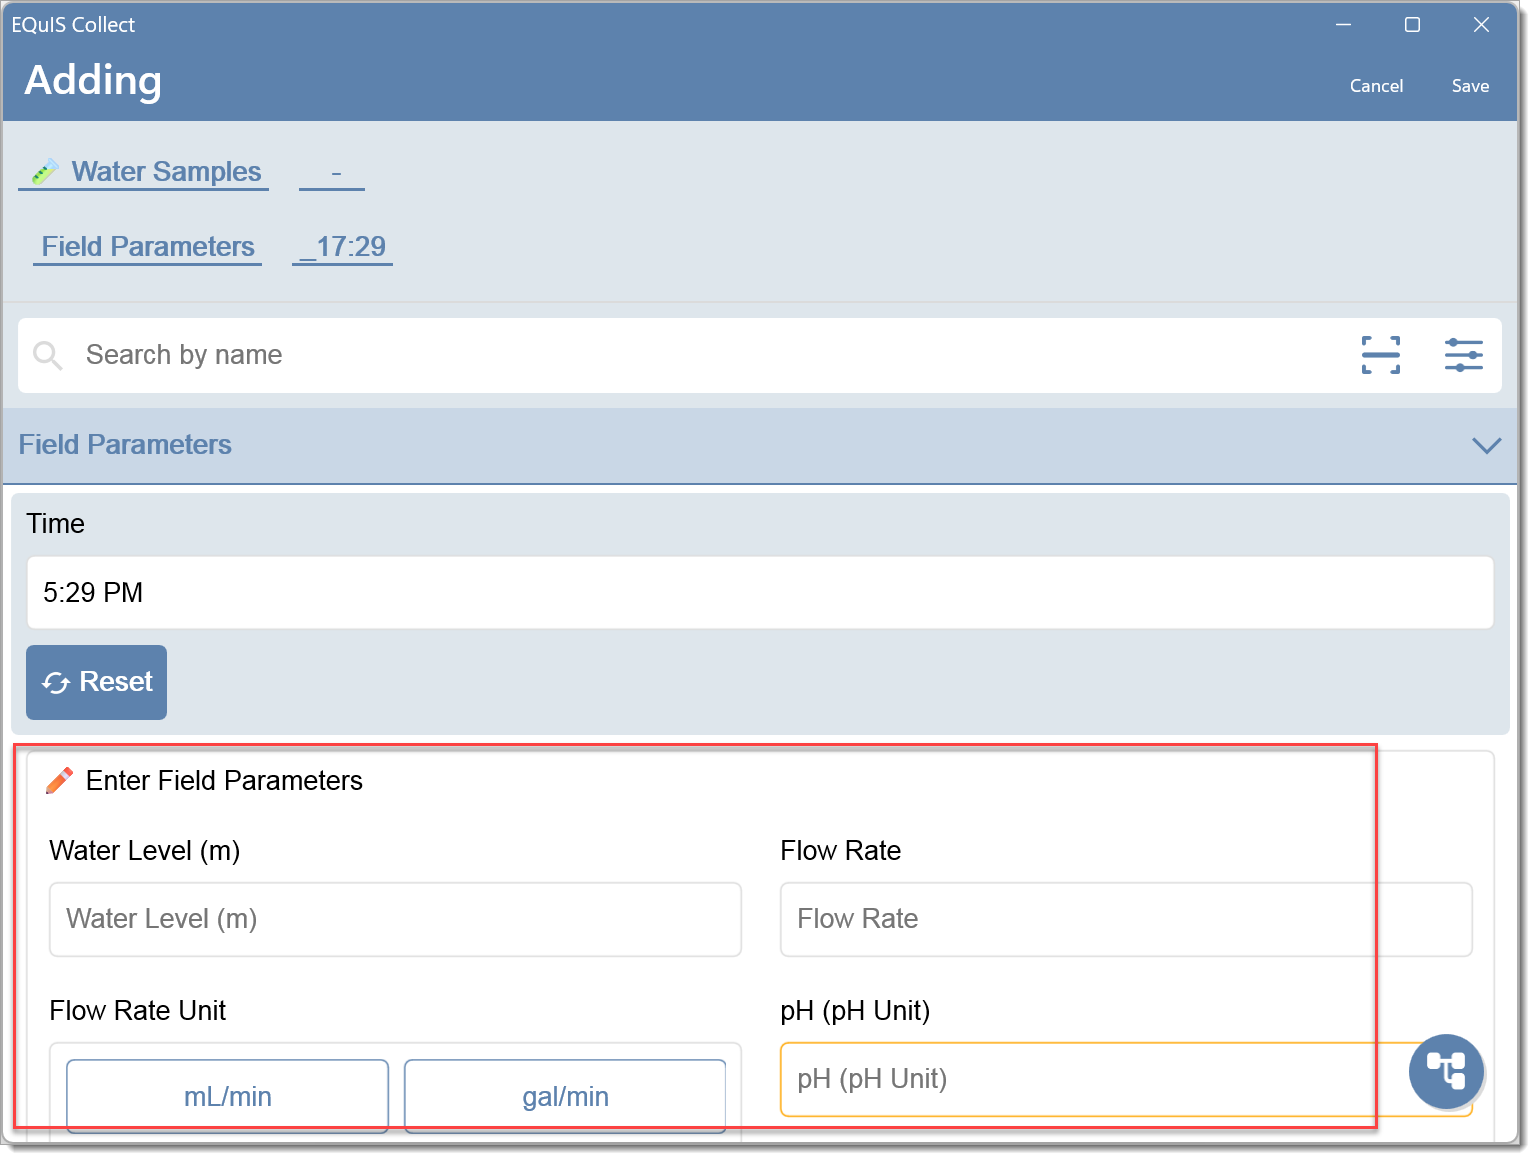Reset the time value

(x=96, y=682)
